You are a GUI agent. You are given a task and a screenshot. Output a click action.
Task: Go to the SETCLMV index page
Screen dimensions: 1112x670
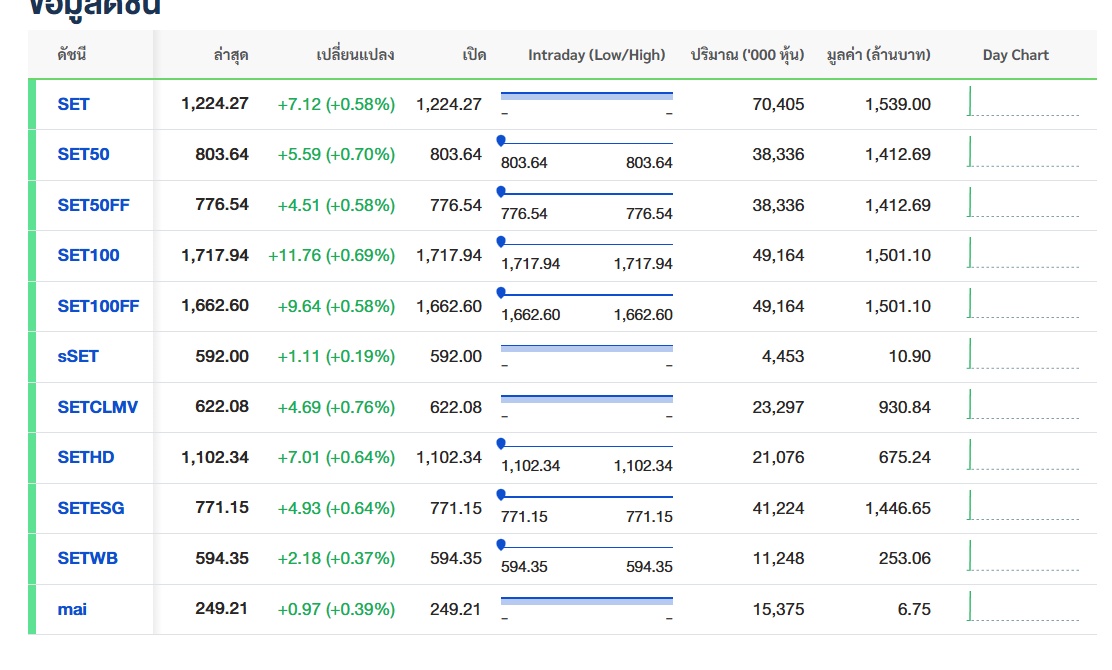click(97, 408)
